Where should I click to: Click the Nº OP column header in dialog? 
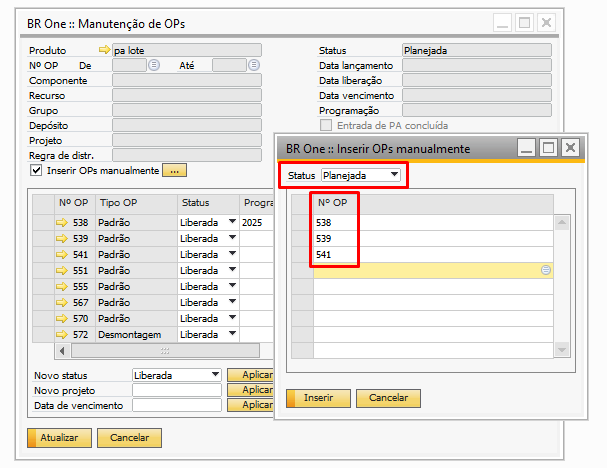pos(332,203)
